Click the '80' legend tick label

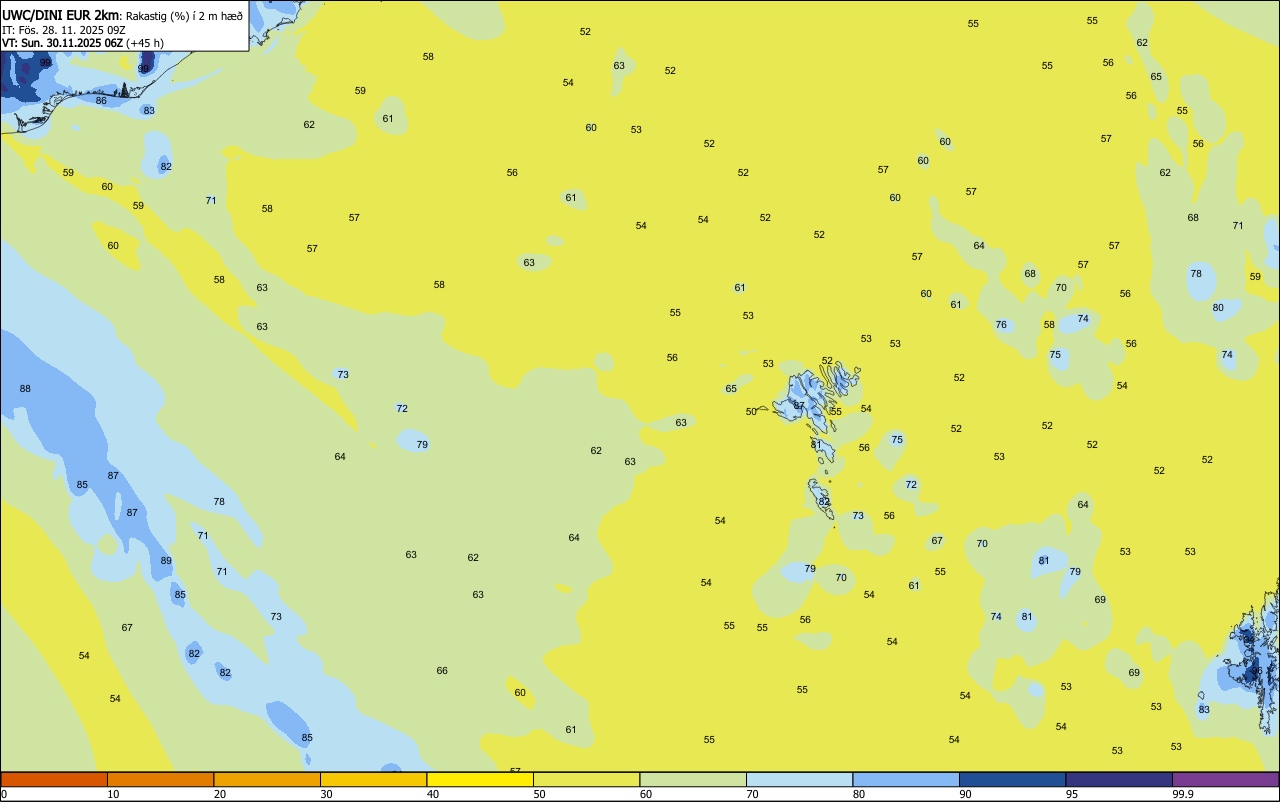859,794
